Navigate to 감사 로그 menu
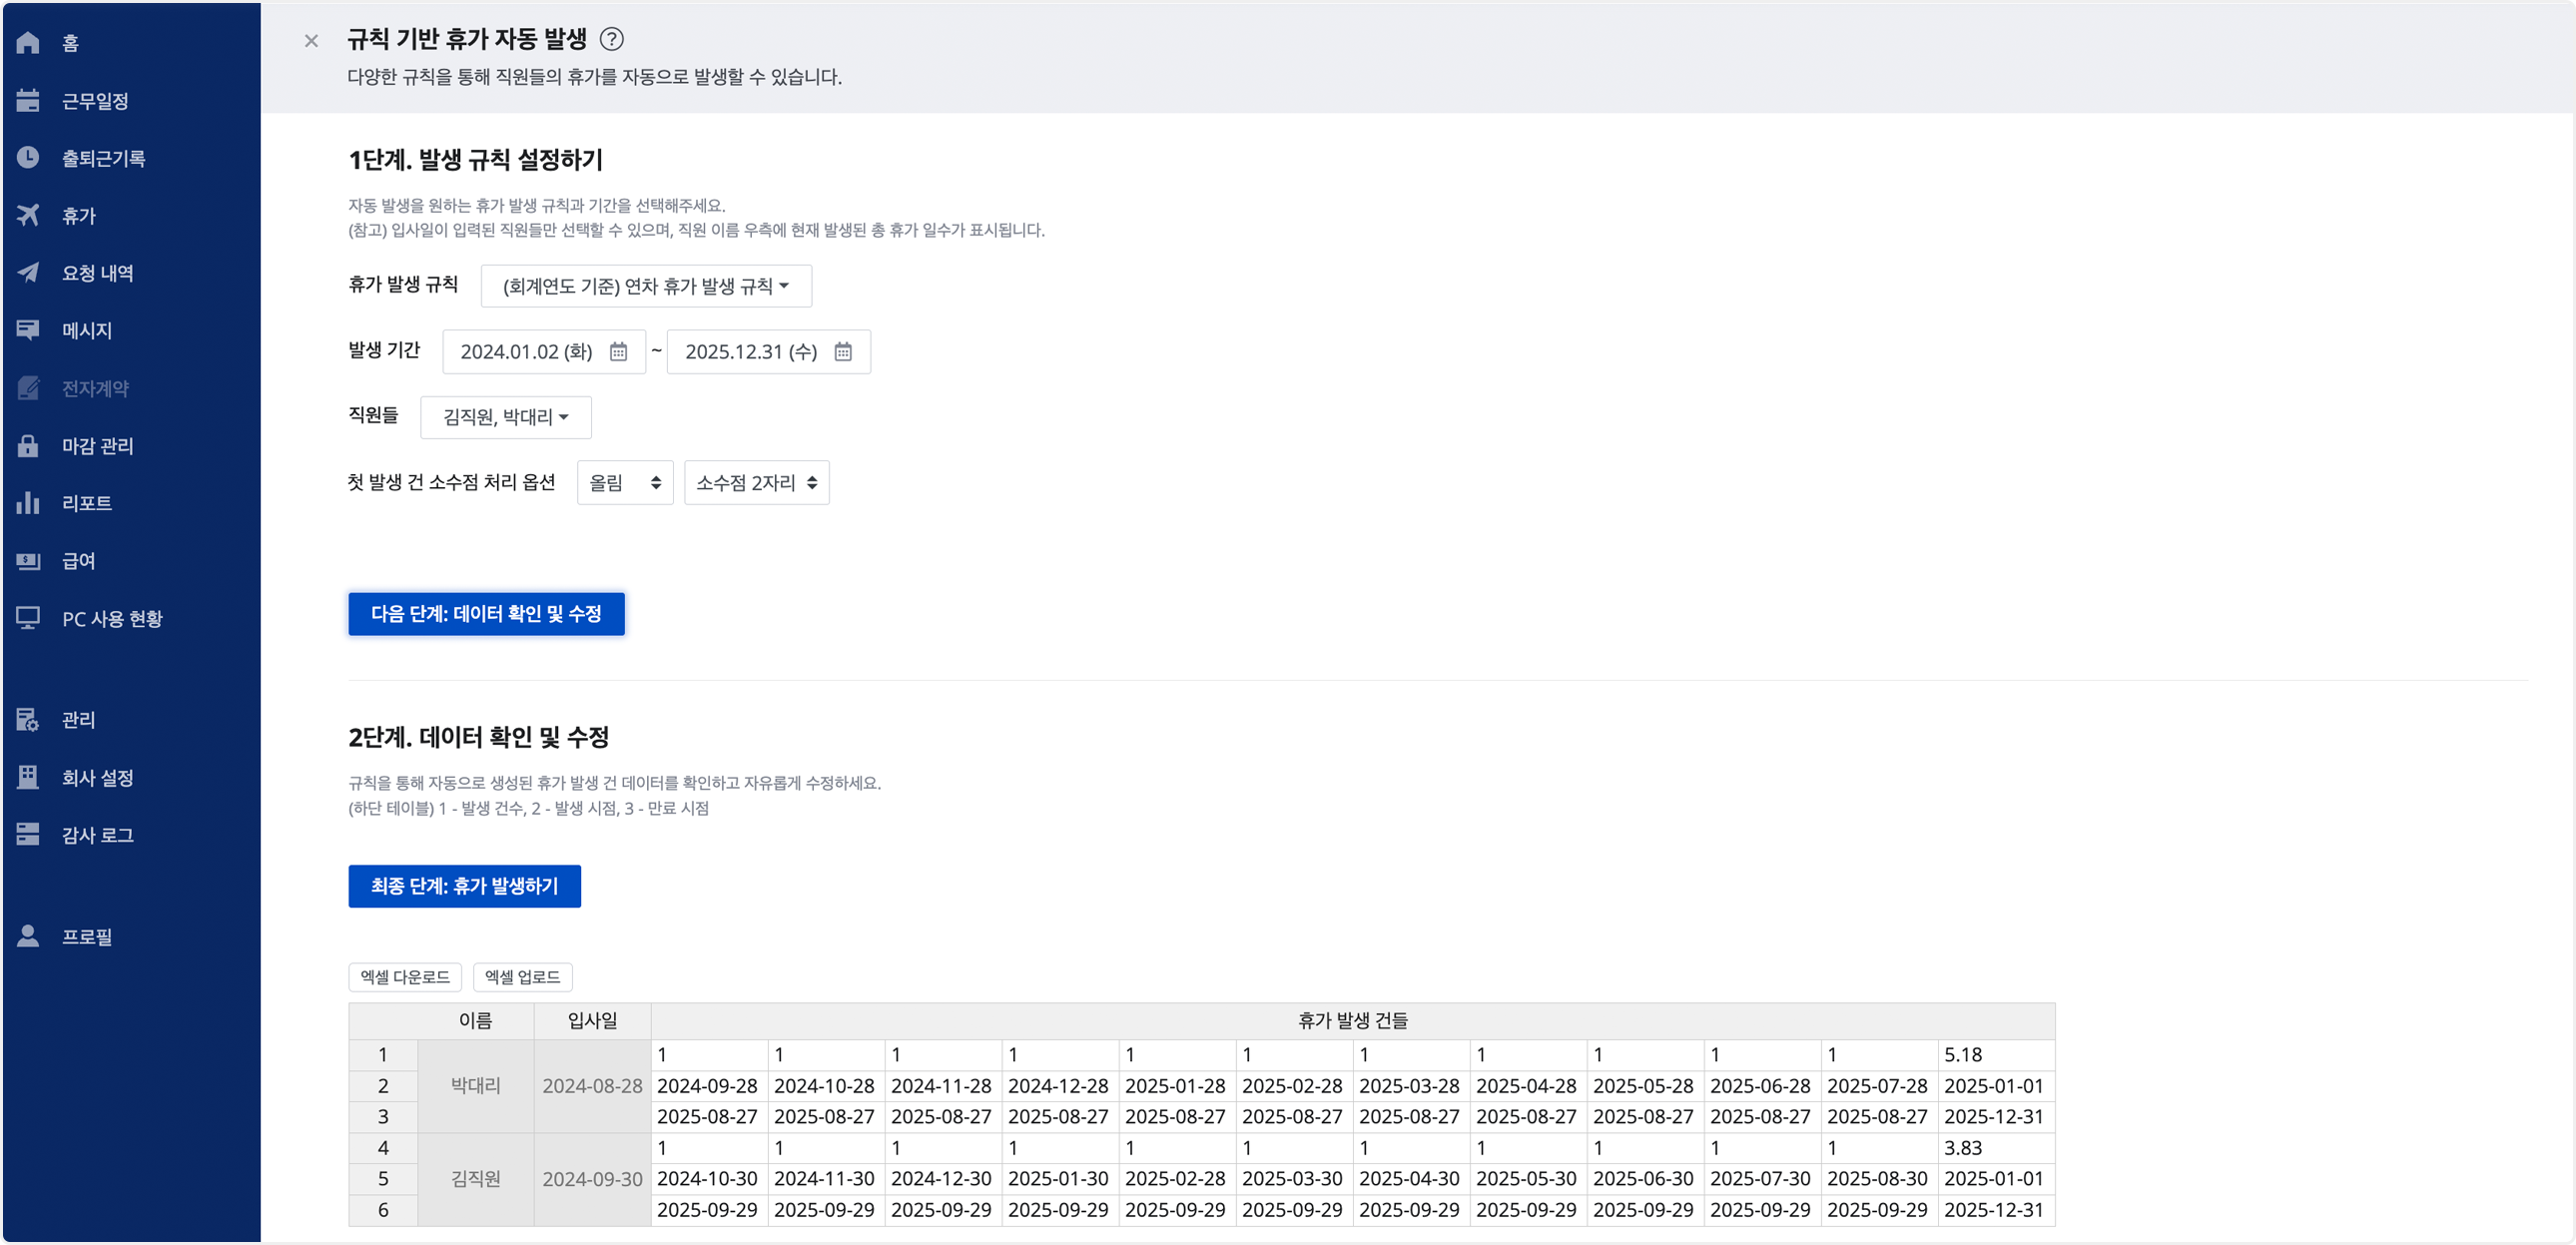Image resolution: width=2576 pixels, height=1245 pixels. [96, 835]
